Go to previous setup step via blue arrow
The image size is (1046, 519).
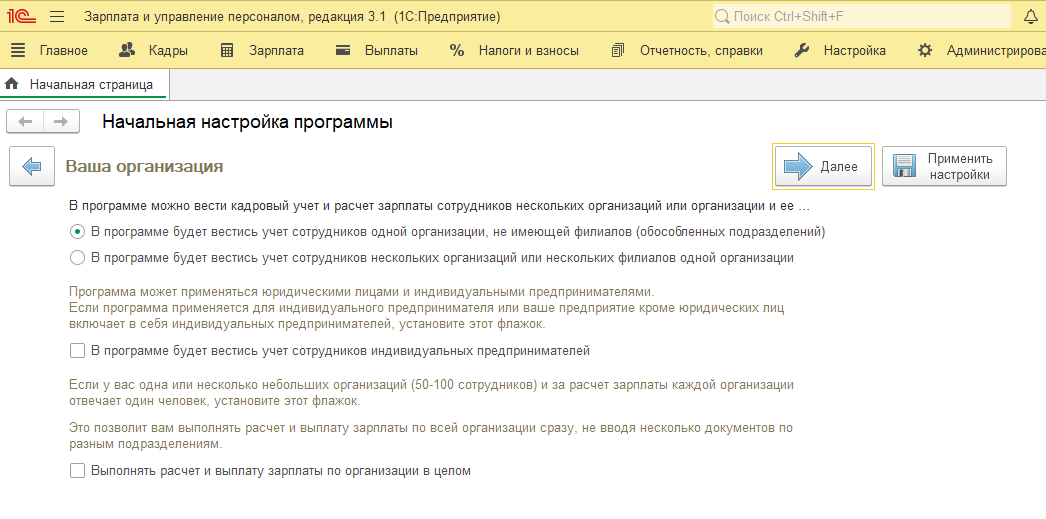tap(32, 166)
